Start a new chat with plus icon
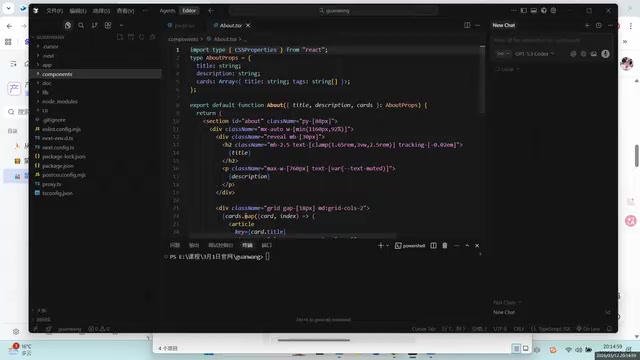The width and height of the screenshot is (640, 360). pos(587,25)
